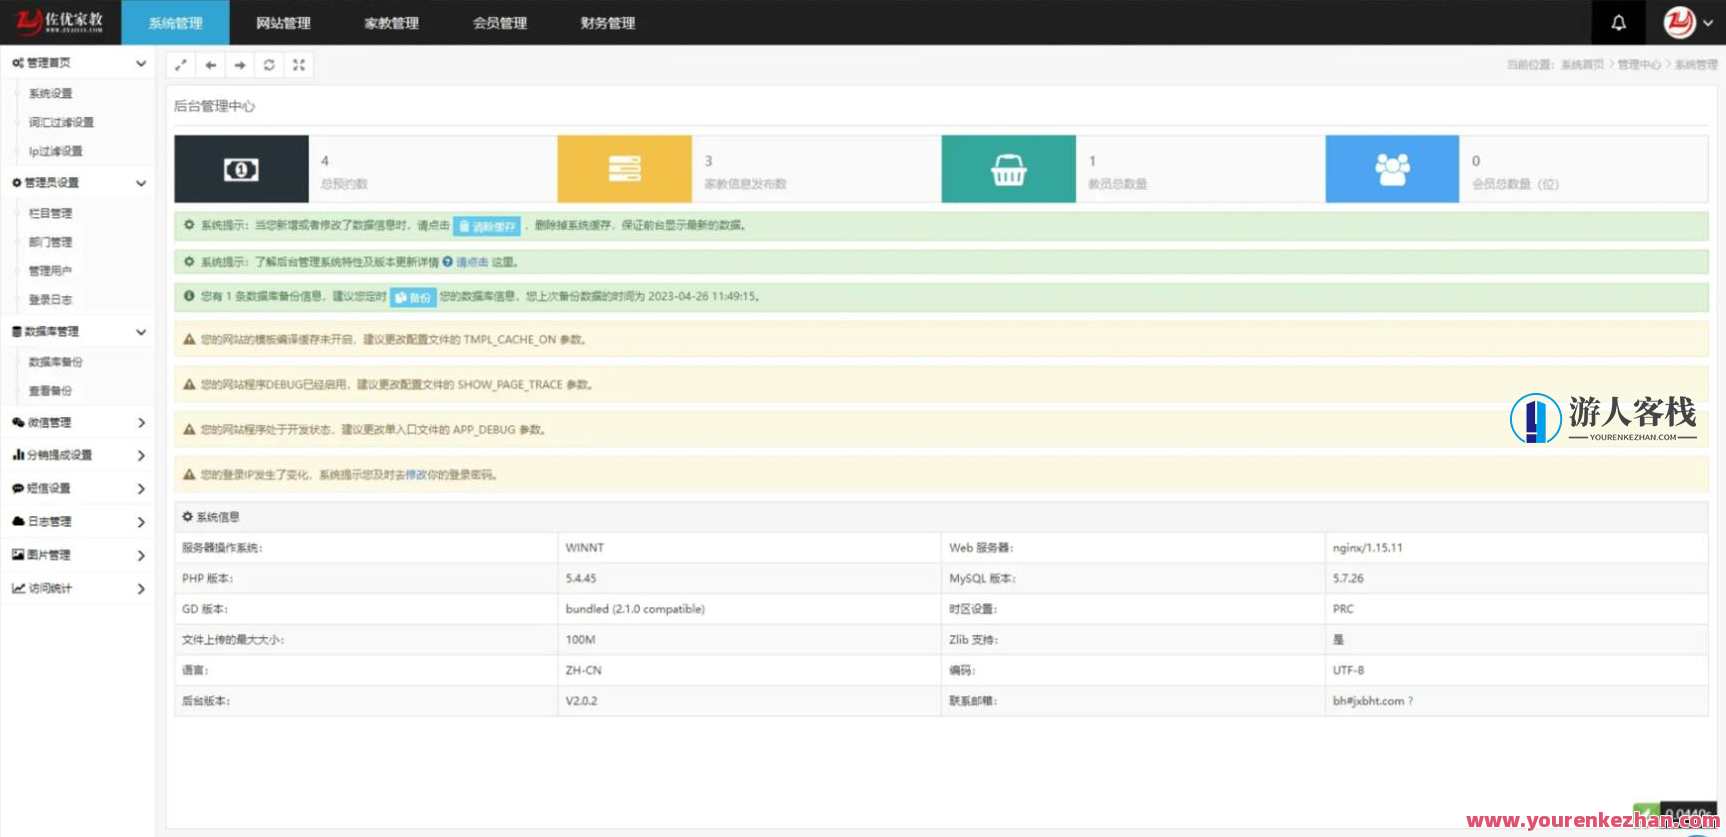Expand the 日志管理 sidebar group

coord(141,522)
